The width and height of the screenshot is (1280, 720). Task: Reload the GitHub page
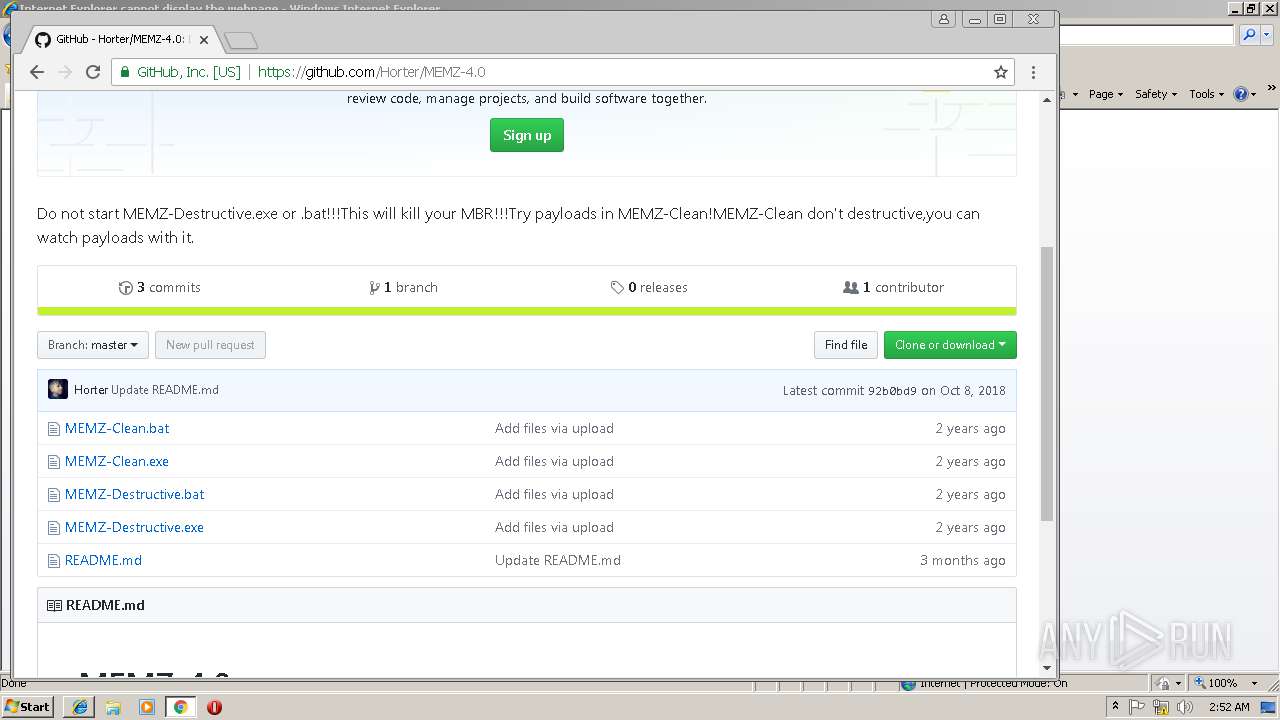coord(93,72)
